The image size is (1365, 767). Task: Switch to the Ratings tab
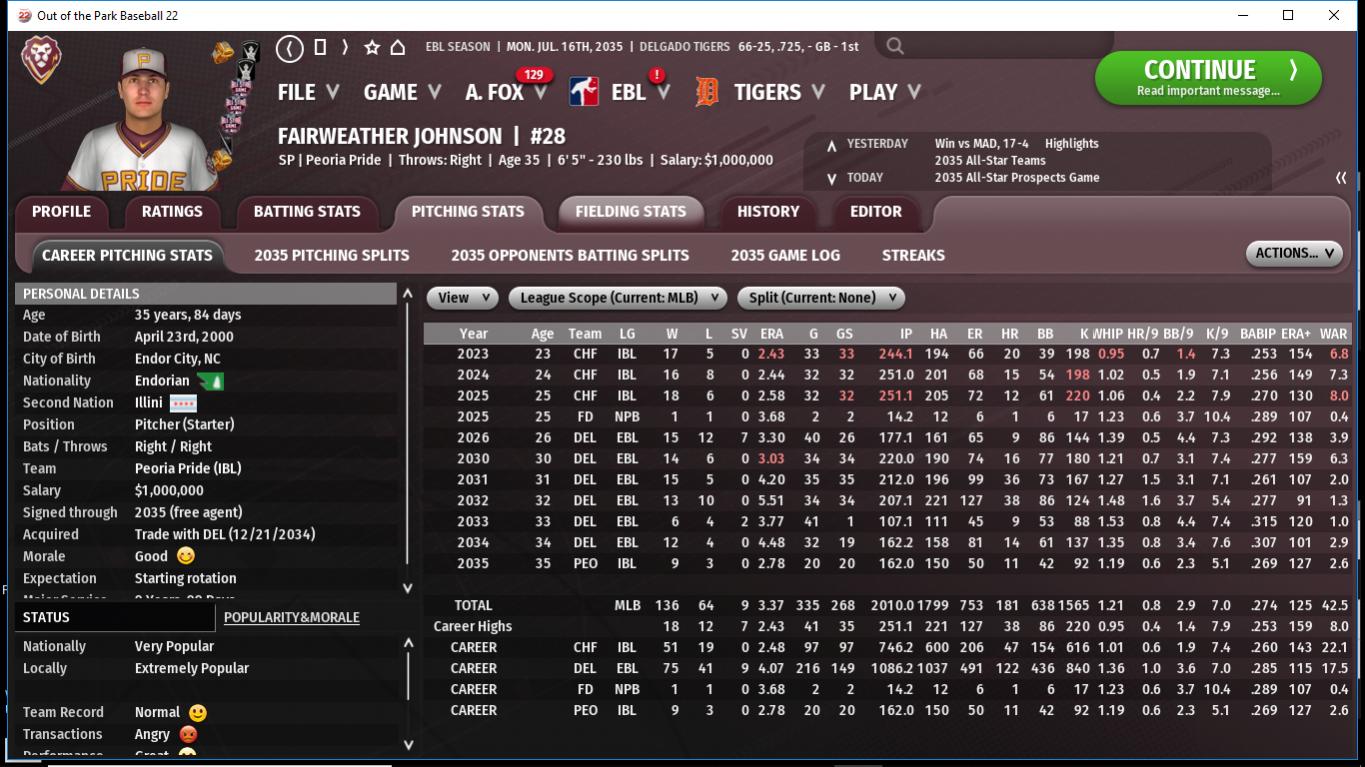172,211
